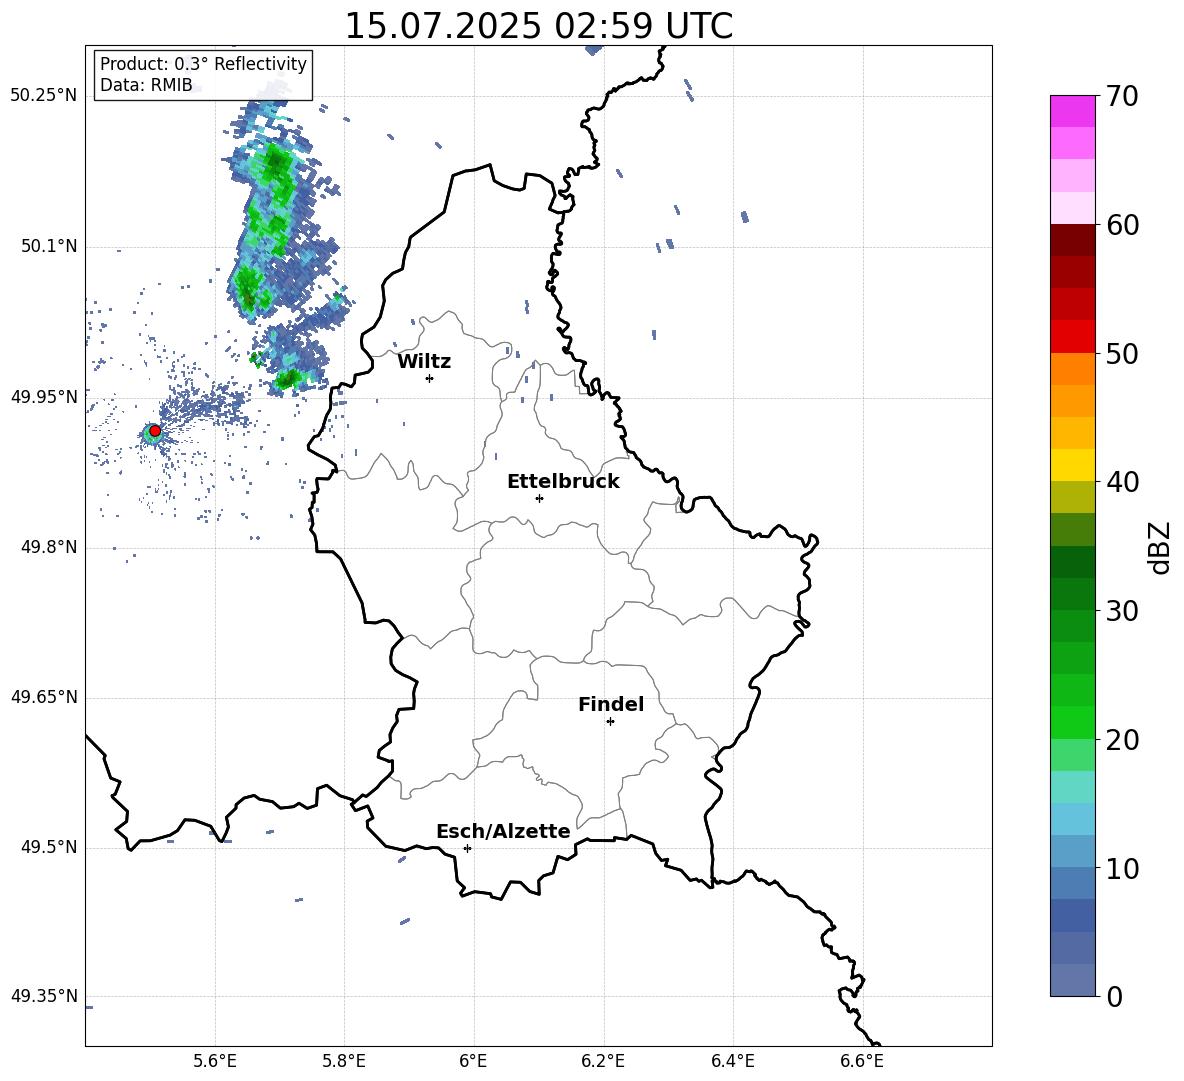Click the 70 colorbar tick value
The height and width of the screenshot is (1081, 1184).
(1122, 96)
